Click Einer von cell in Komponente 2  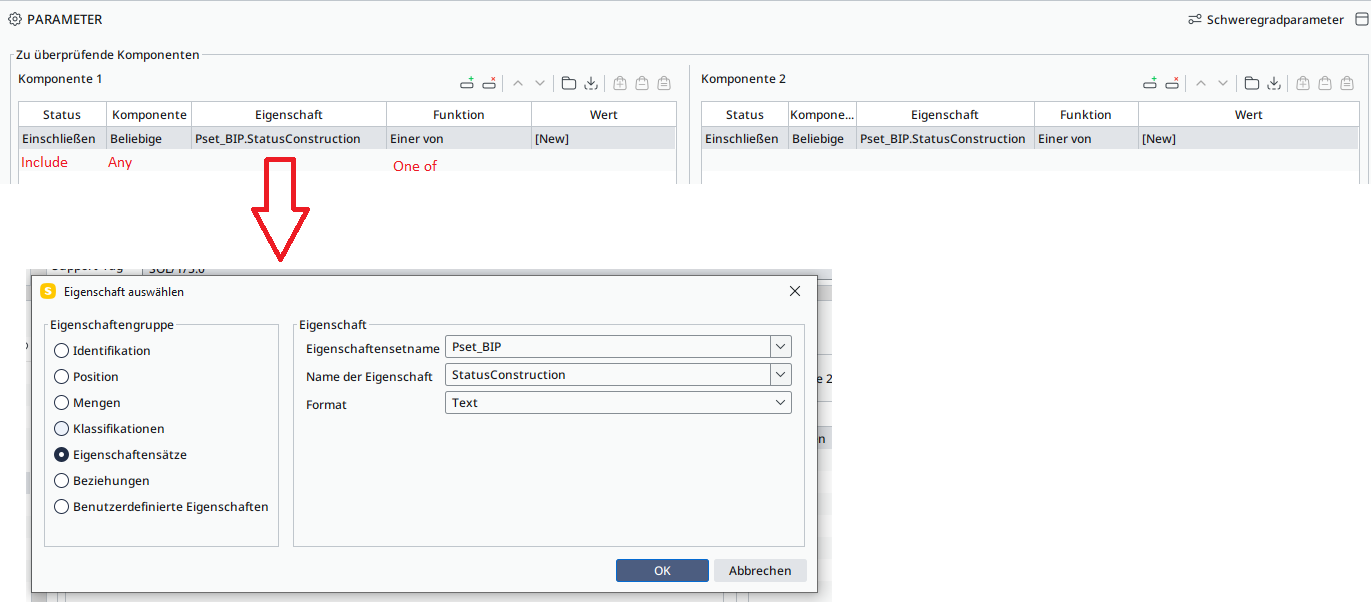tap(1086, 139)
